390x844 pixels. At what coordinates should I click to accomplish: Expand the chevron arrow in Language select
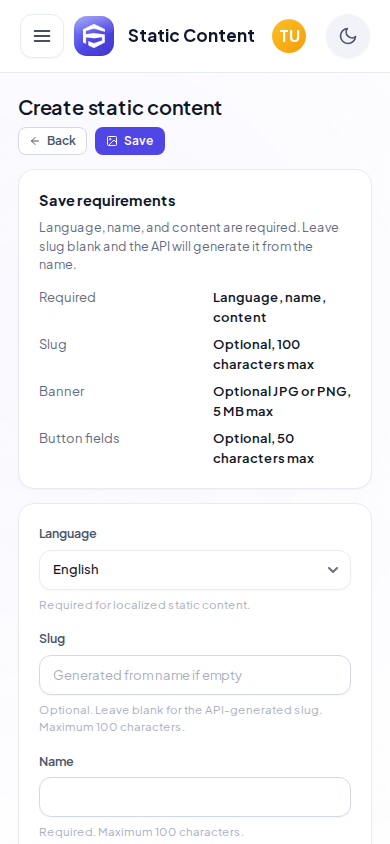point(333,570)
